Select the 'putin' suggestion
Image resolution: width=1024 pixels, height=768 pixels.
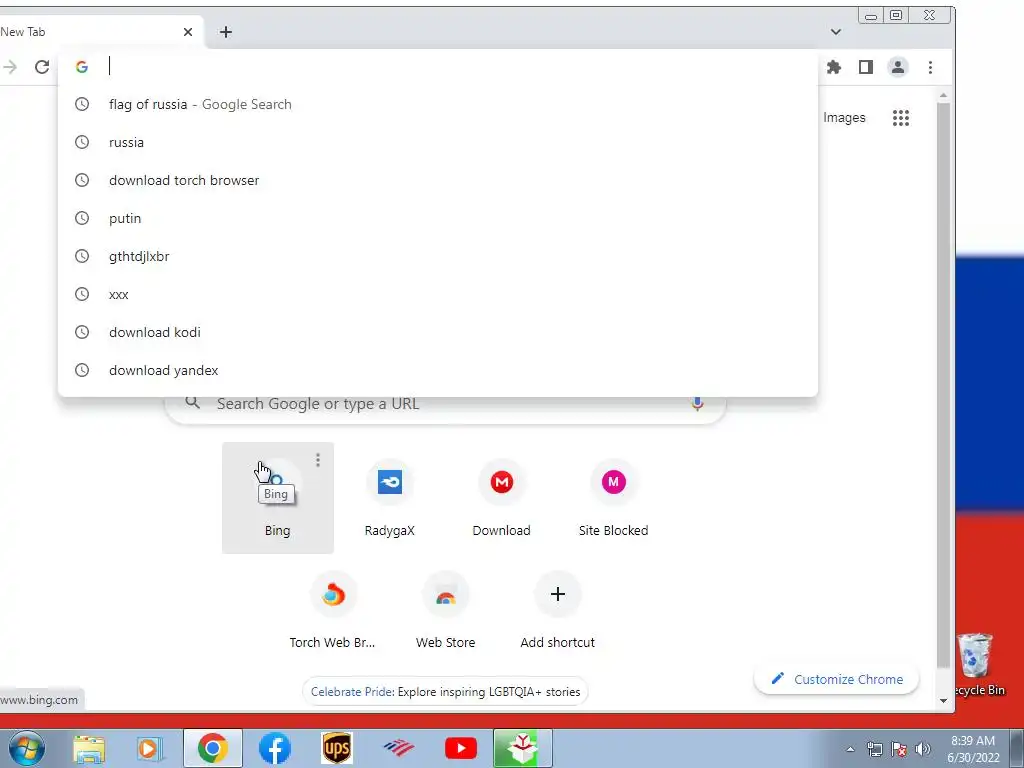(x=438, y=218)
